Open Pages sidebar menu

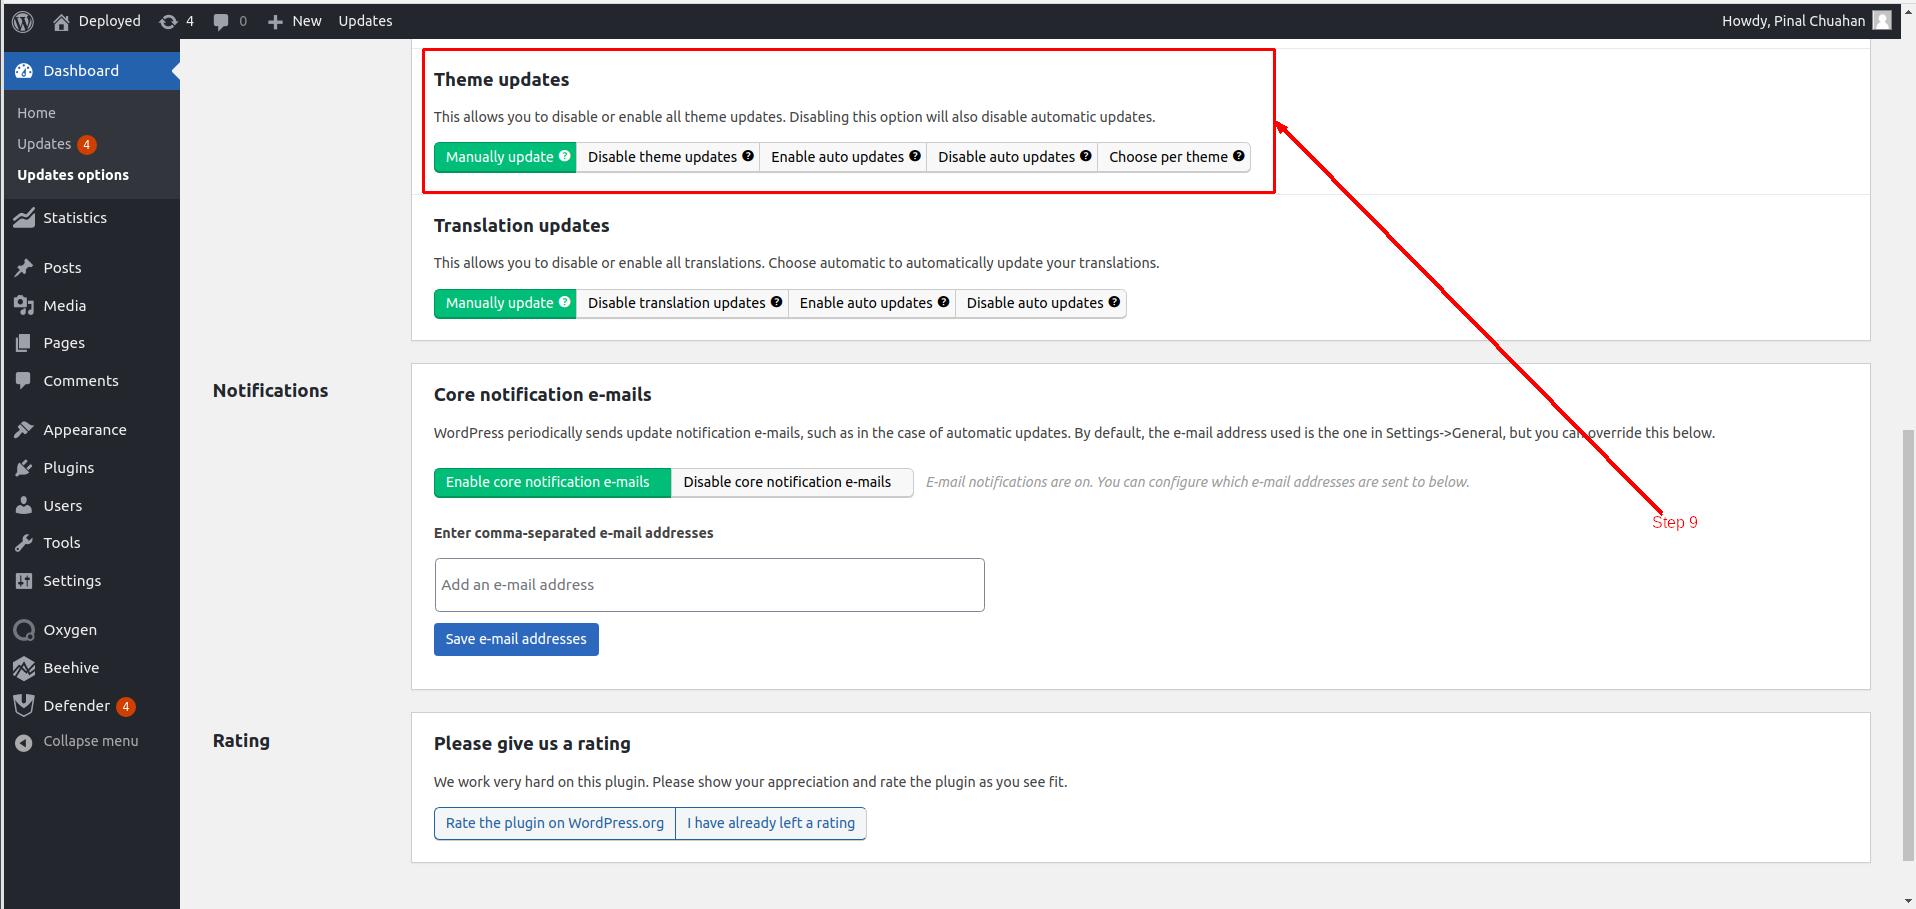(x=91, y=343)
